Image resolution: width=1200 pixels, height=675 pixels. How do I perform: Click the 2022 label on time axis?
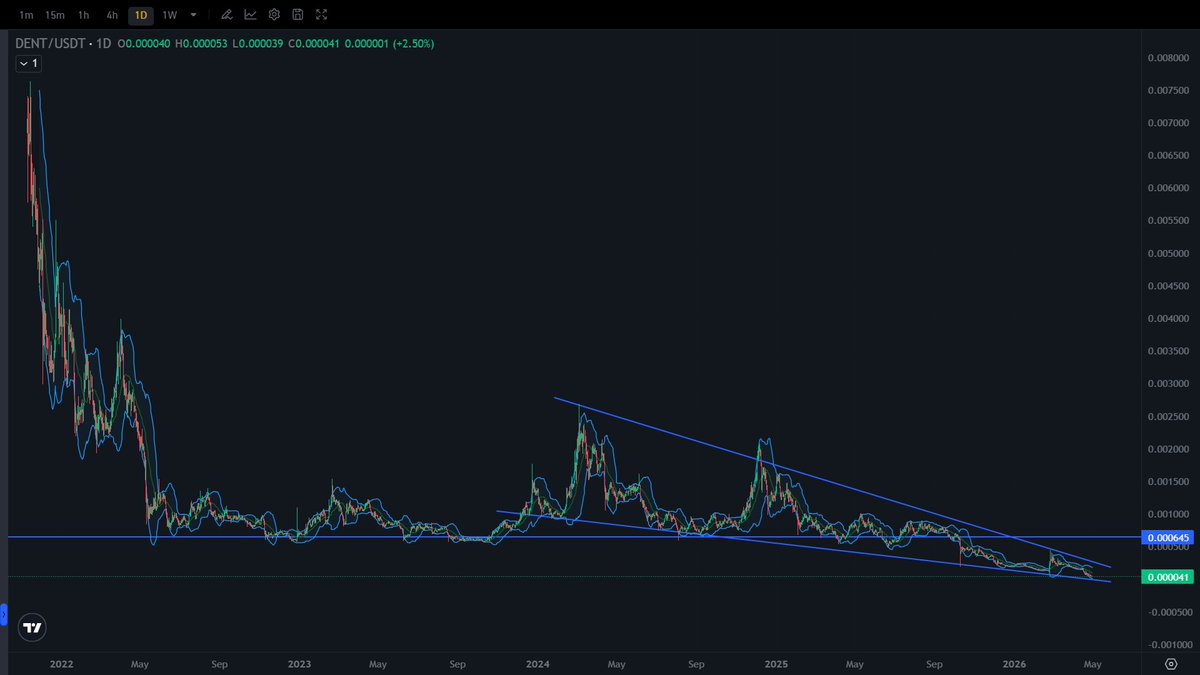[61, 664]
